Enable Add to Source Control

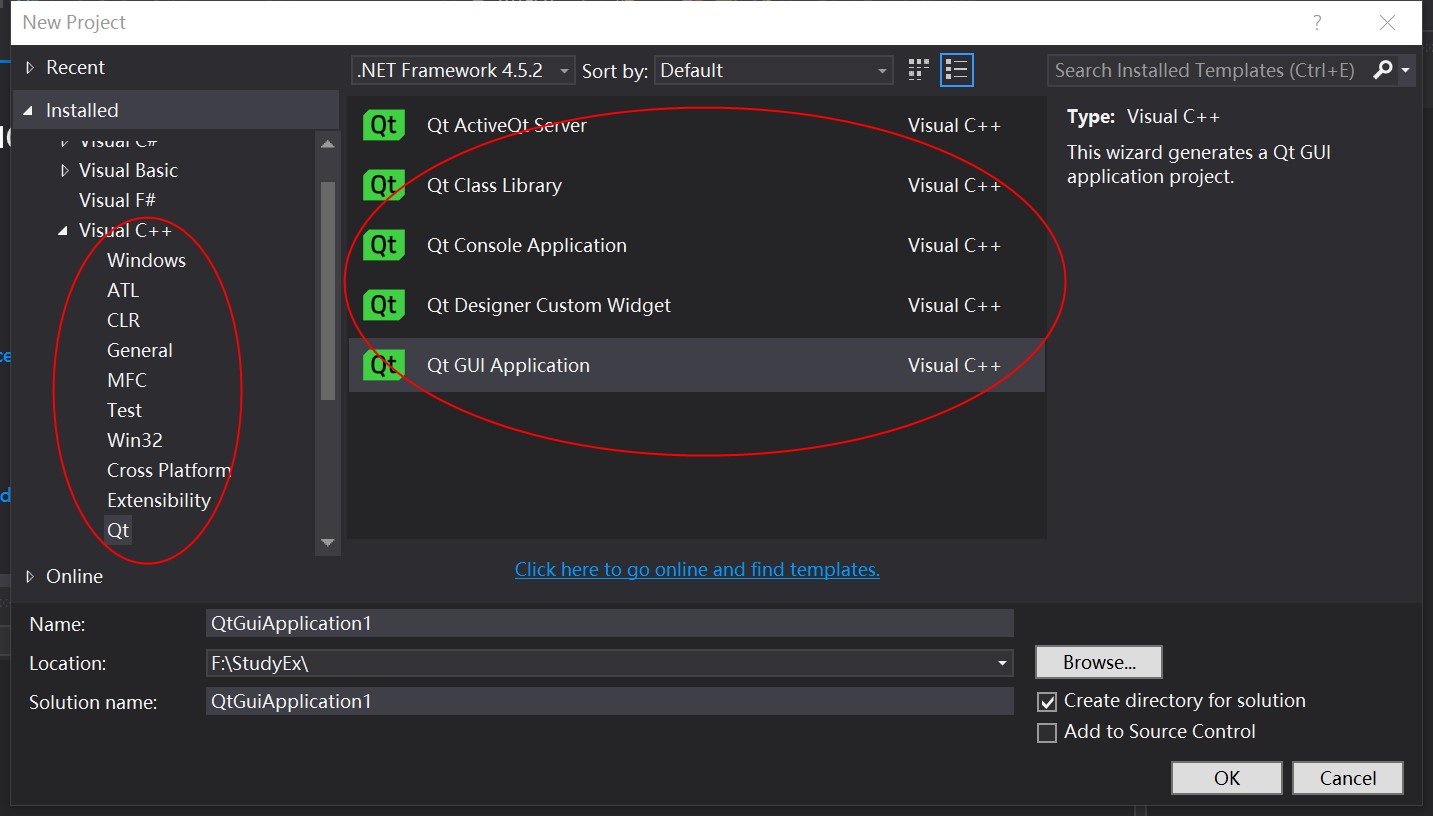1047,732
